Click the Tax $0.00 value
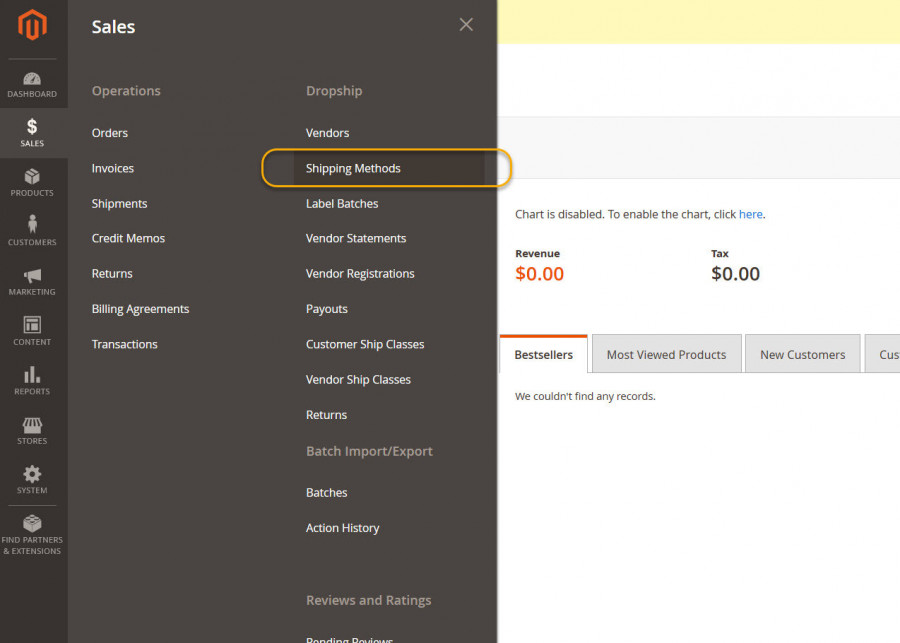900x643 pixels. (x=735, y=274)
